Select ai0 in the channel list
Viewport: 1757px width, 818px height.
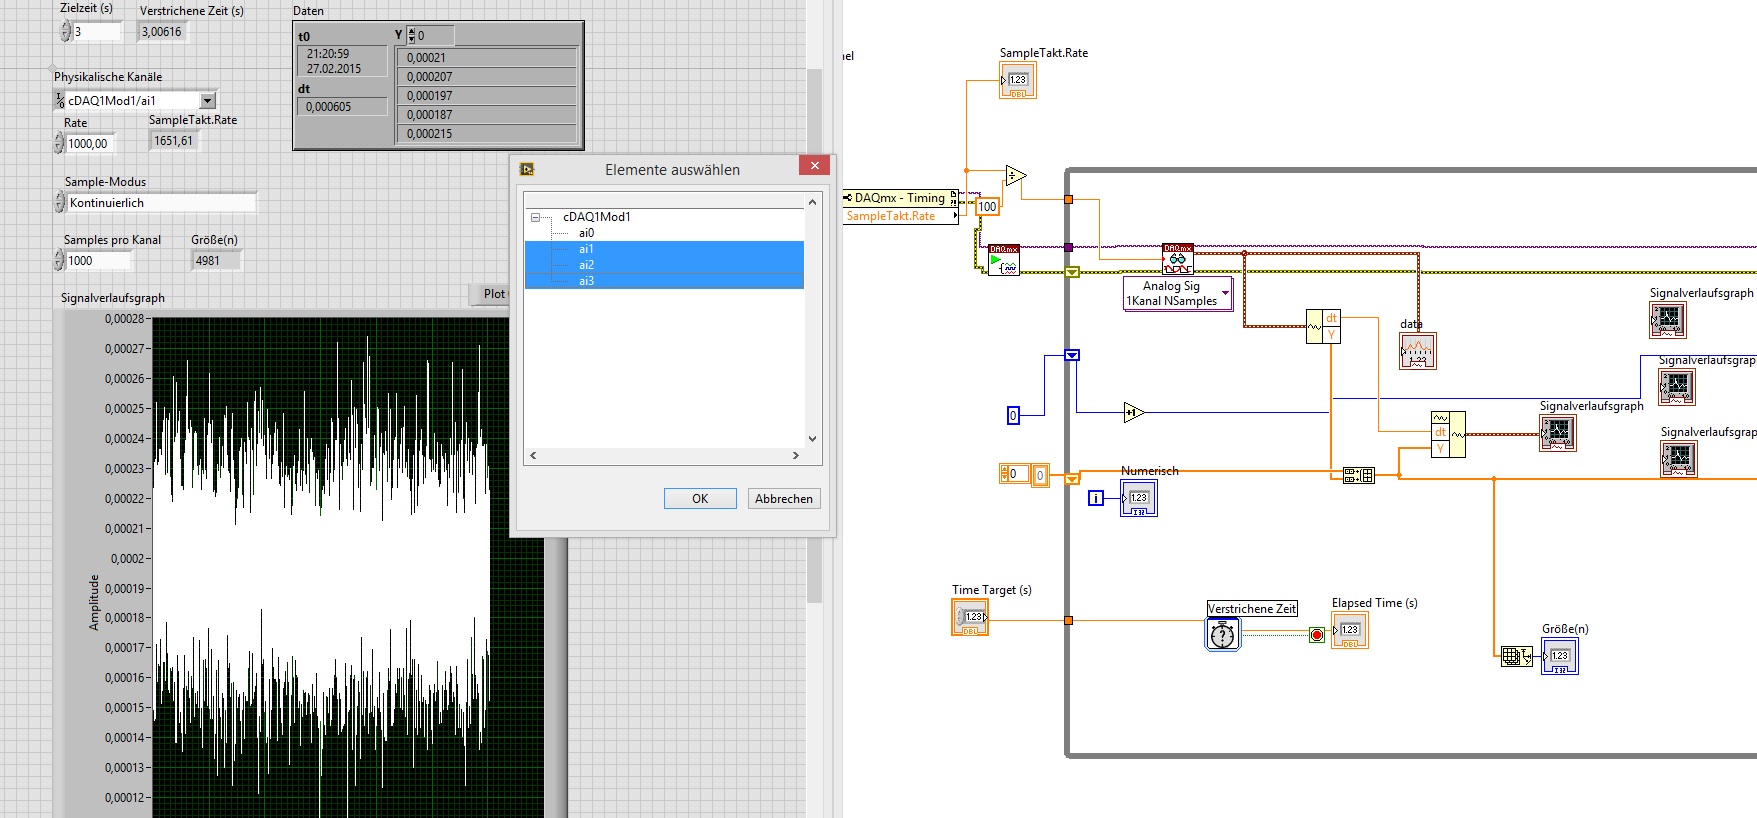(x=586, y=233)
